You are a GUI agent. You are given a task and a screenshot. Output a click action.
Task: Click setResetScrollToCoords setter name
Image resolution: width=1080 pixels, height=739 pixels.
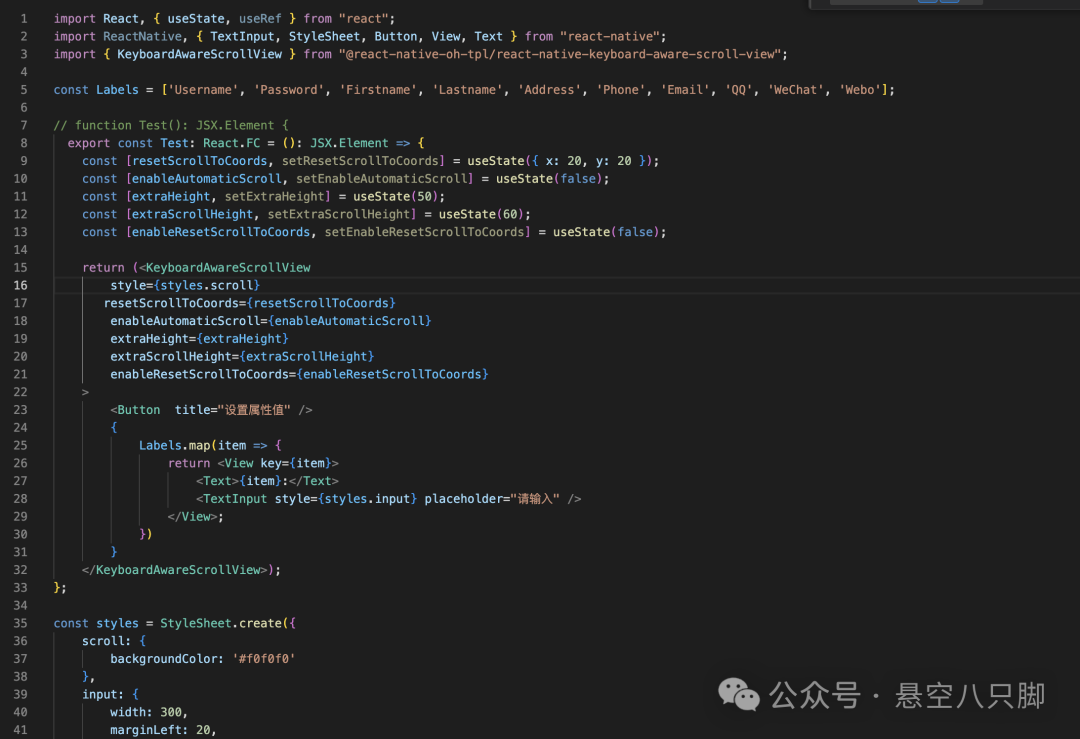pos(360,161)
